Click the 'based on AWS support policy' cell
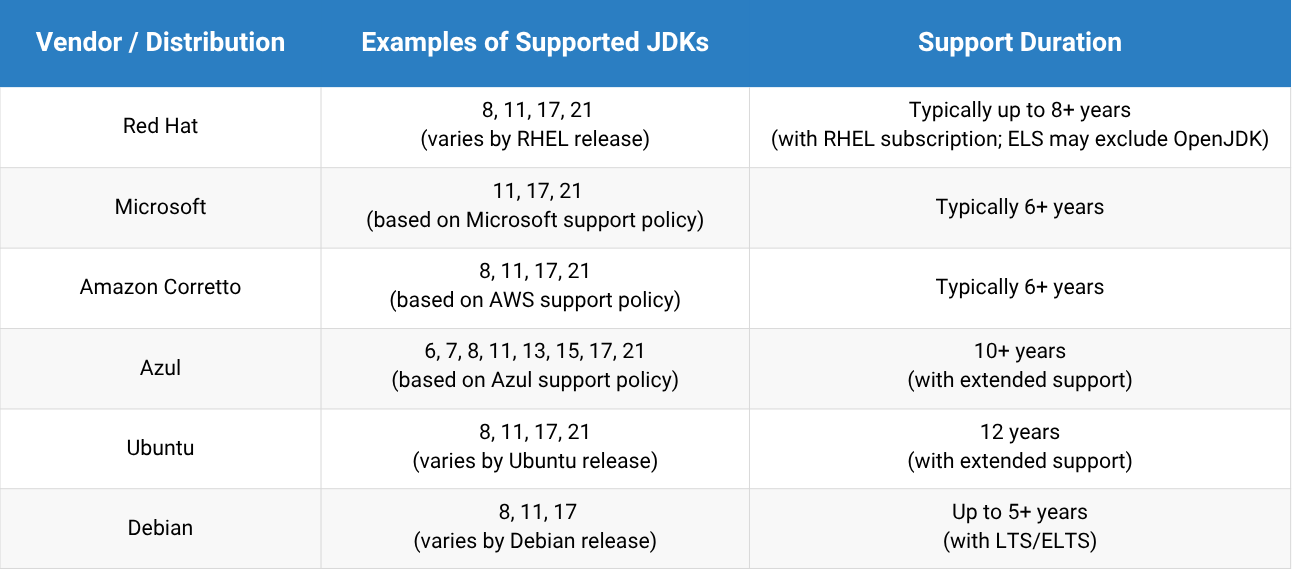The image size is (1292, 571). (535, 287)
